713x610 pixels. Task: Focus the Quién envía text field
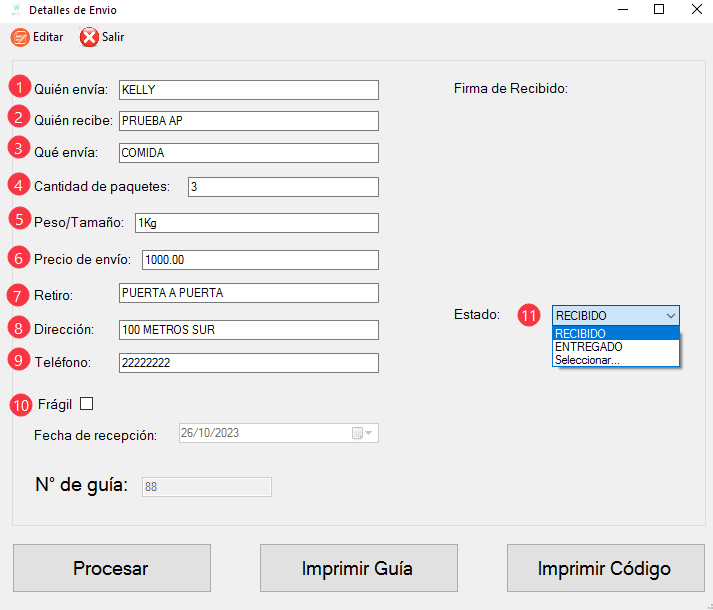coord(249,90)
